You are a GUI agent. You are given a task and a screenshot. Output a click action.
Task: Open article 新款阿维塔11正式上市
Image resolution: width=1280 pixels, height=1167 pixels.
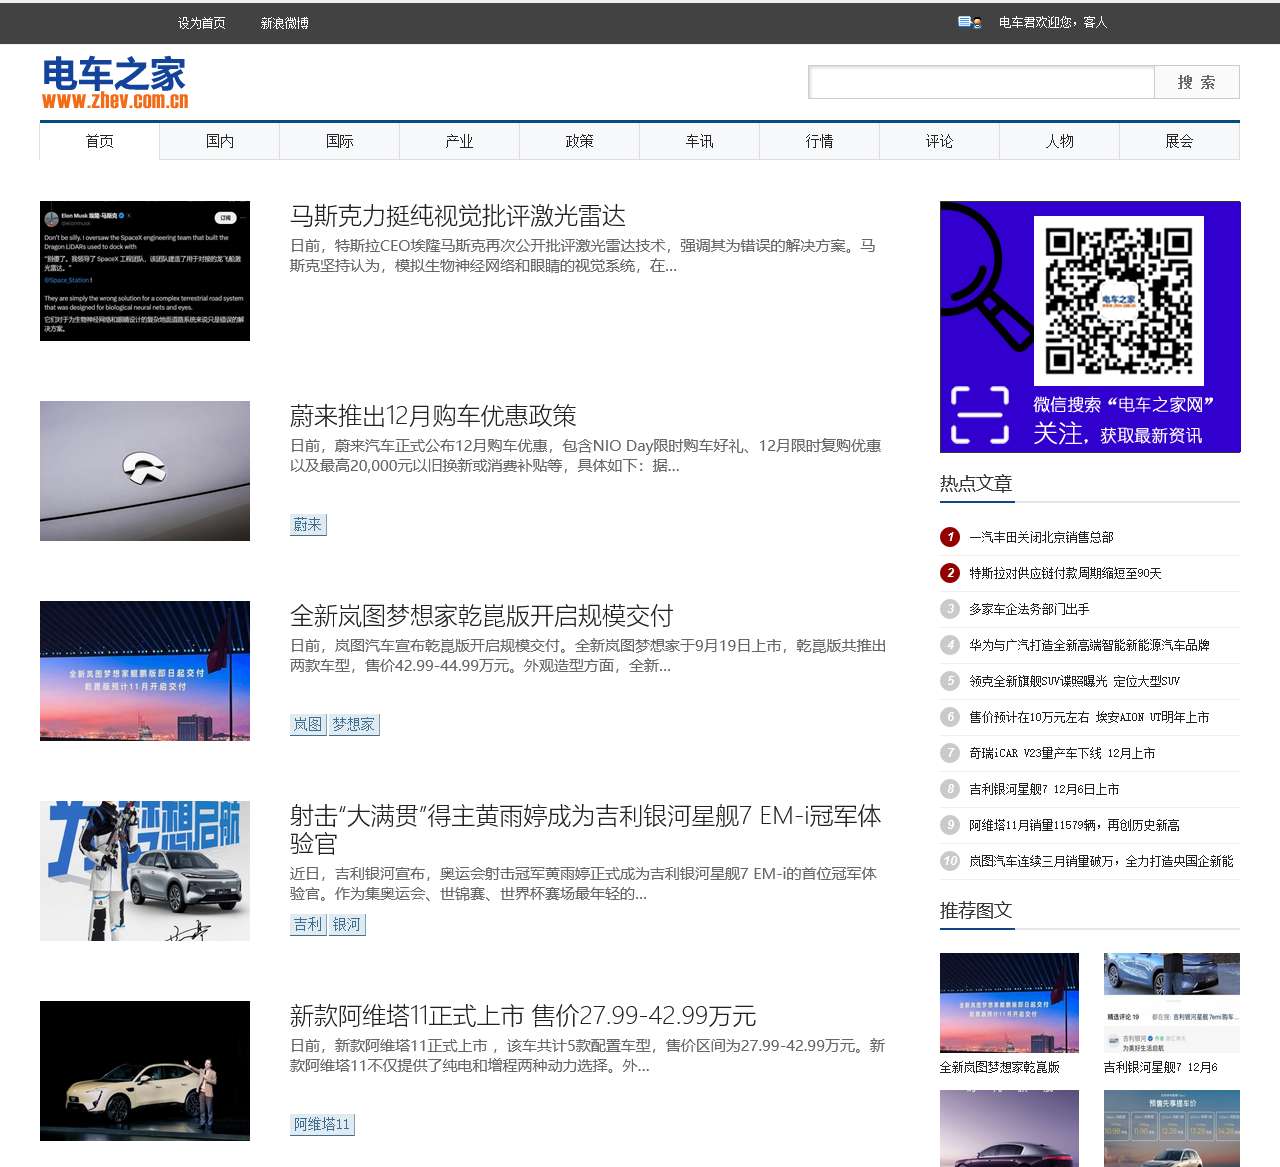tap(523, 1016)
